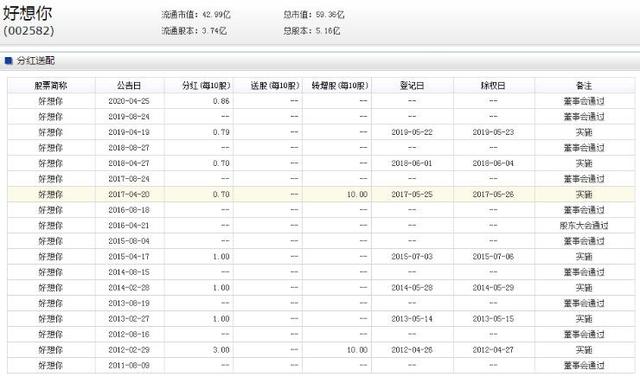Click 1.00 dividend in the 2015-04-17 row
Viewport: 640px width, 377px height.
point(221,257)
